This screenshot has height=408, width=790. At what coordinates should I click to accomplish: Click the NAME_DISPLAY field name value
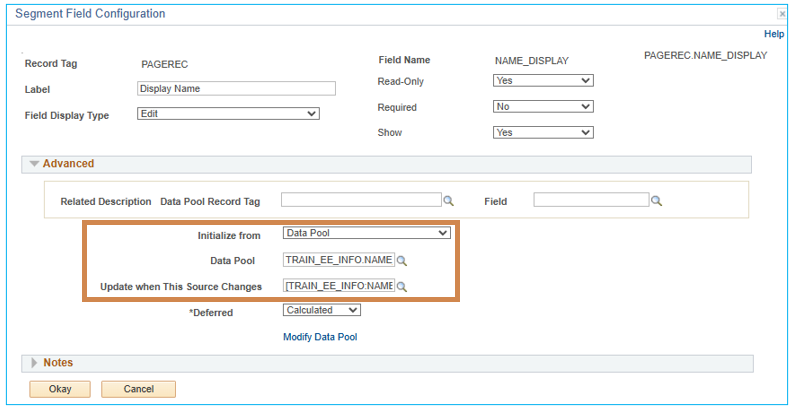click(532, 61)
